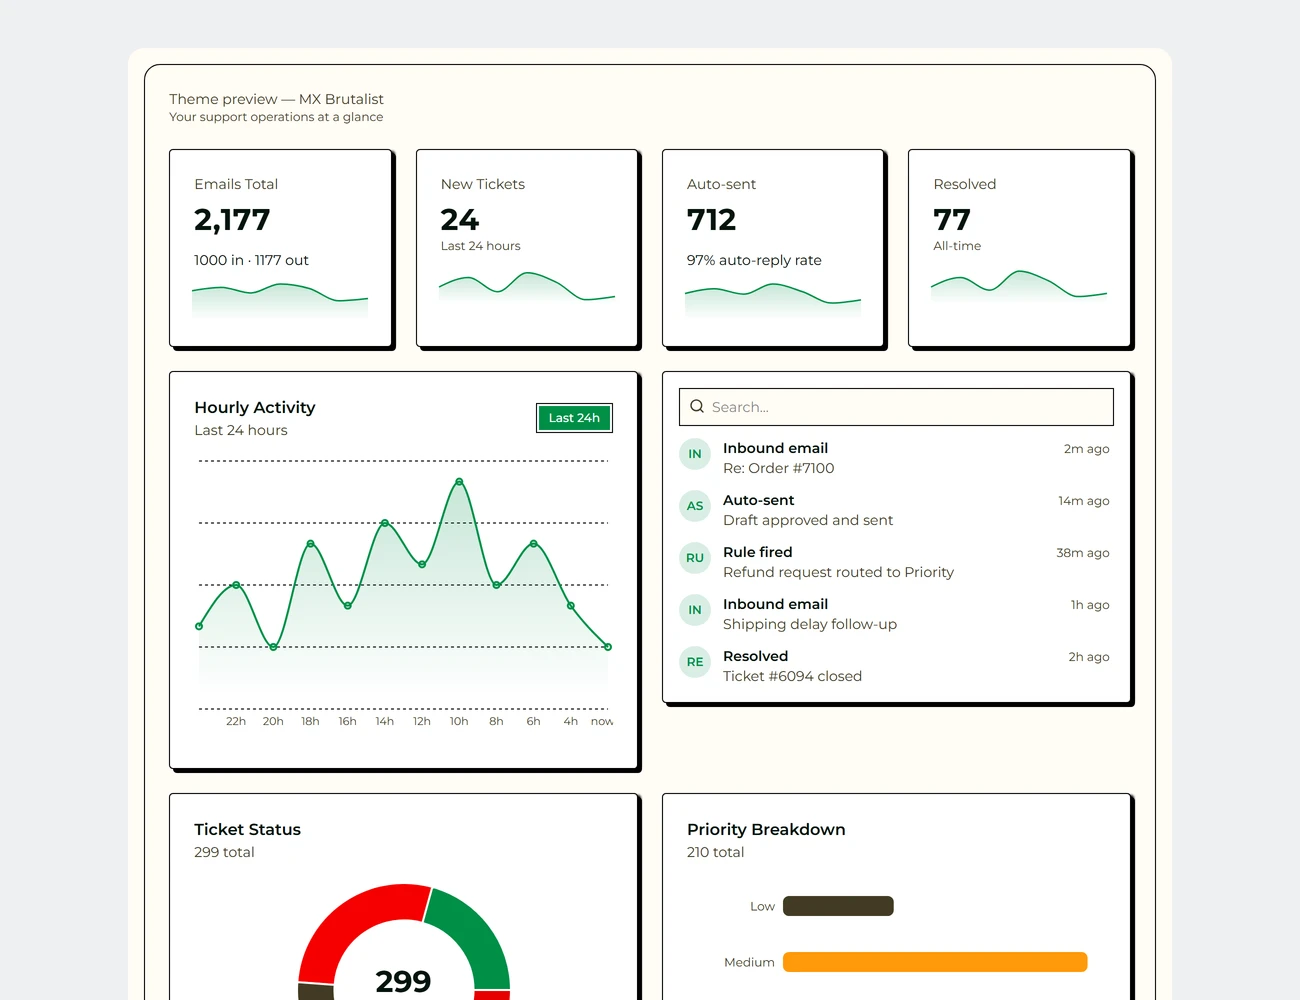Viewport: 1300px width, 1000px height.
Task: Click the "1000 in · 1177 out" text
Action: [x=251, y=260]
